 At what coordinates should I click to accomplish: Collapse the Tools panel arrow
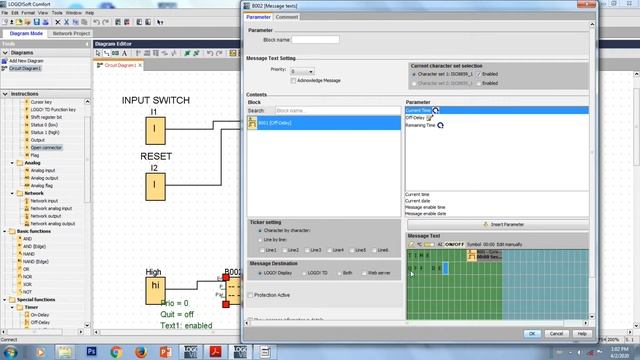point(87,44)
